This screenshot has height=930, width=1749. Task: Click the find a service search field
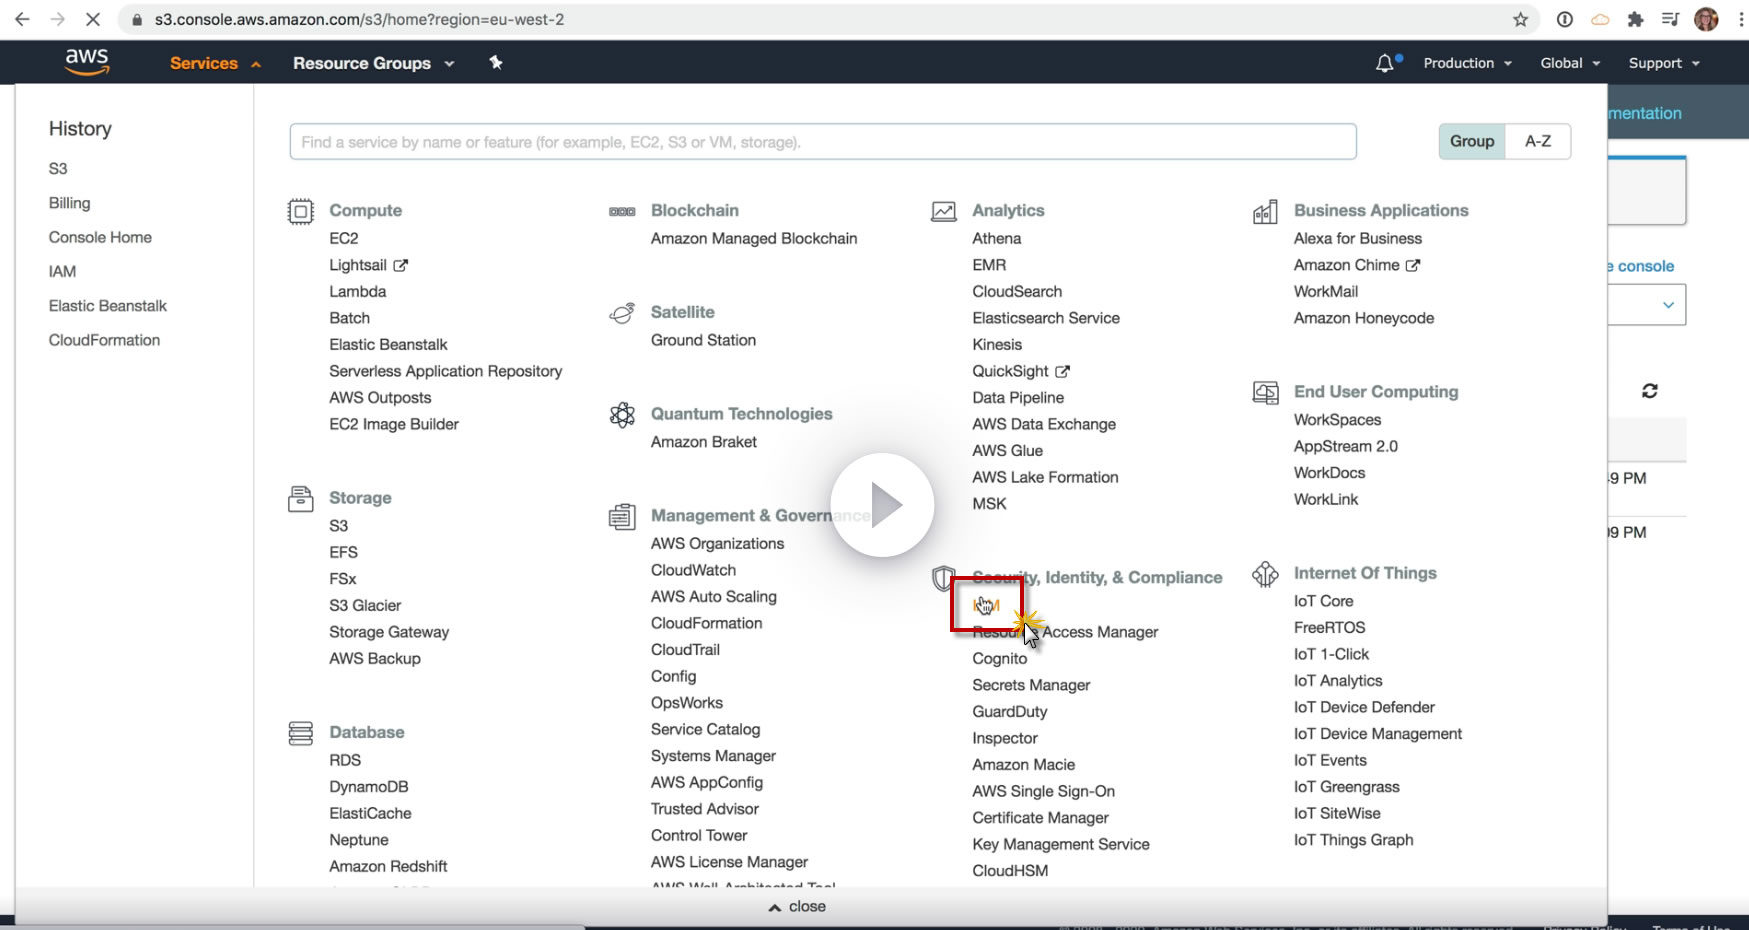coord(822,142)
